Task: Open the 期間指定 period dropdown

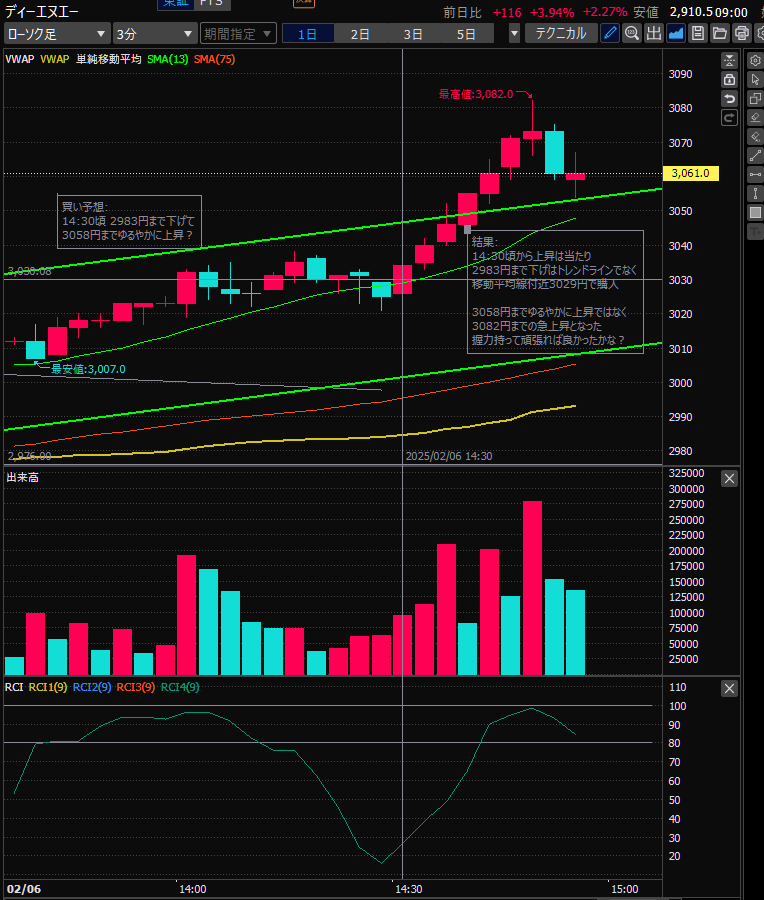Action: [238, 33]
